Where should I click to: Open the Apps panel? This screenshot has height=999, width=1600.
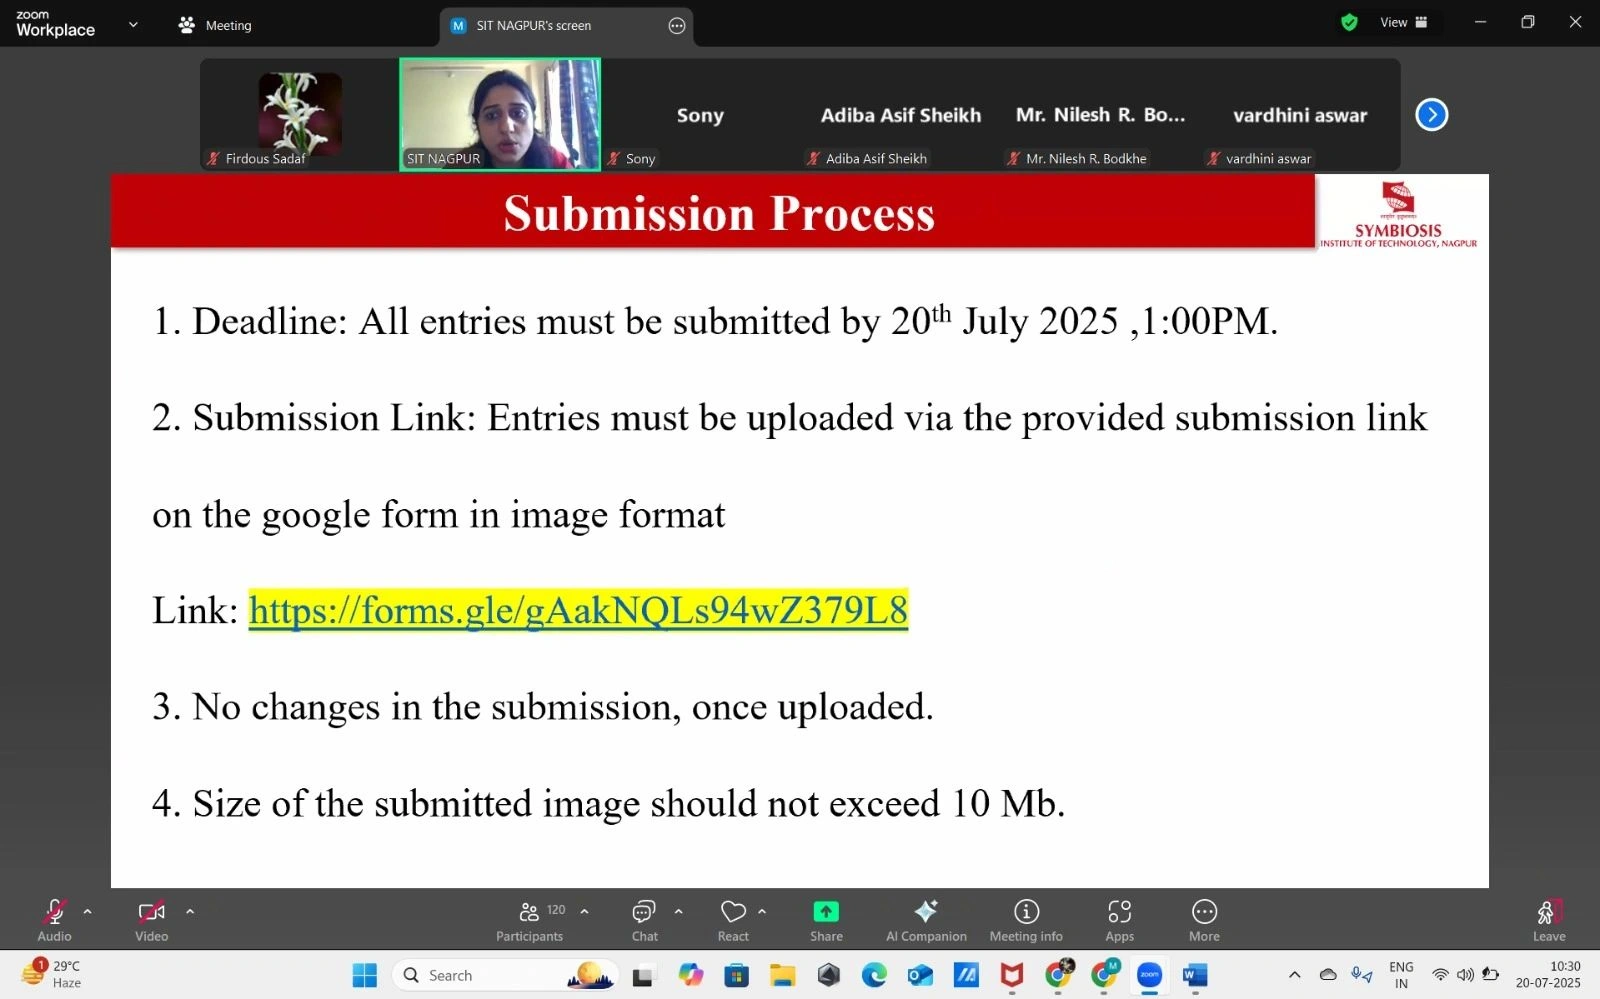click(x=1119, y=912)
